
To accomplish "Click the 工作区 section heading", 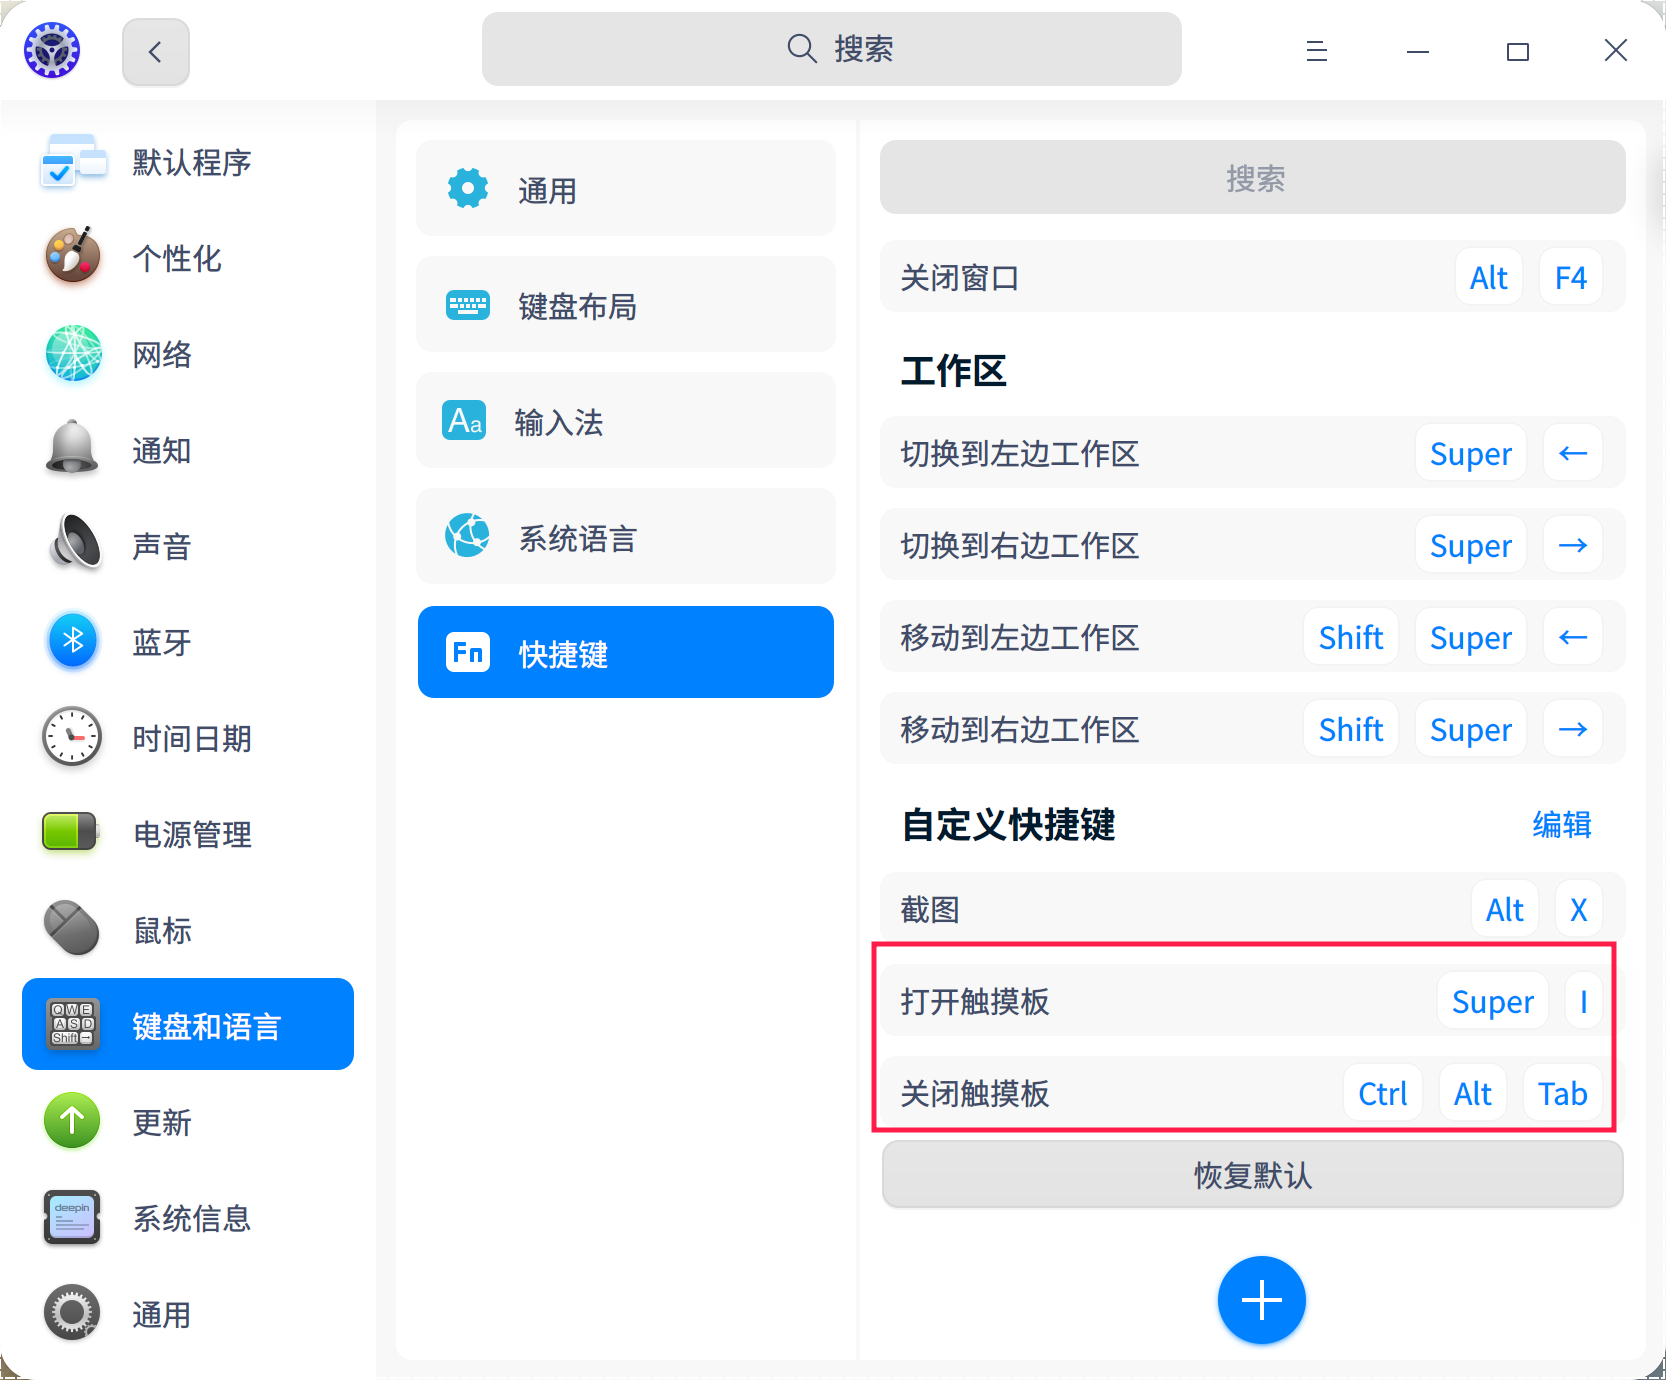I will click(954, 370).
